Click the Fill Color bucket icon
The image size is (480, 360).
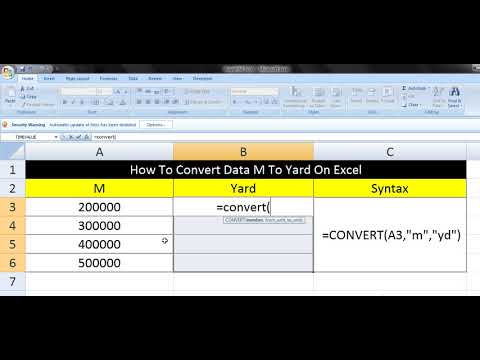click(109, 102)
